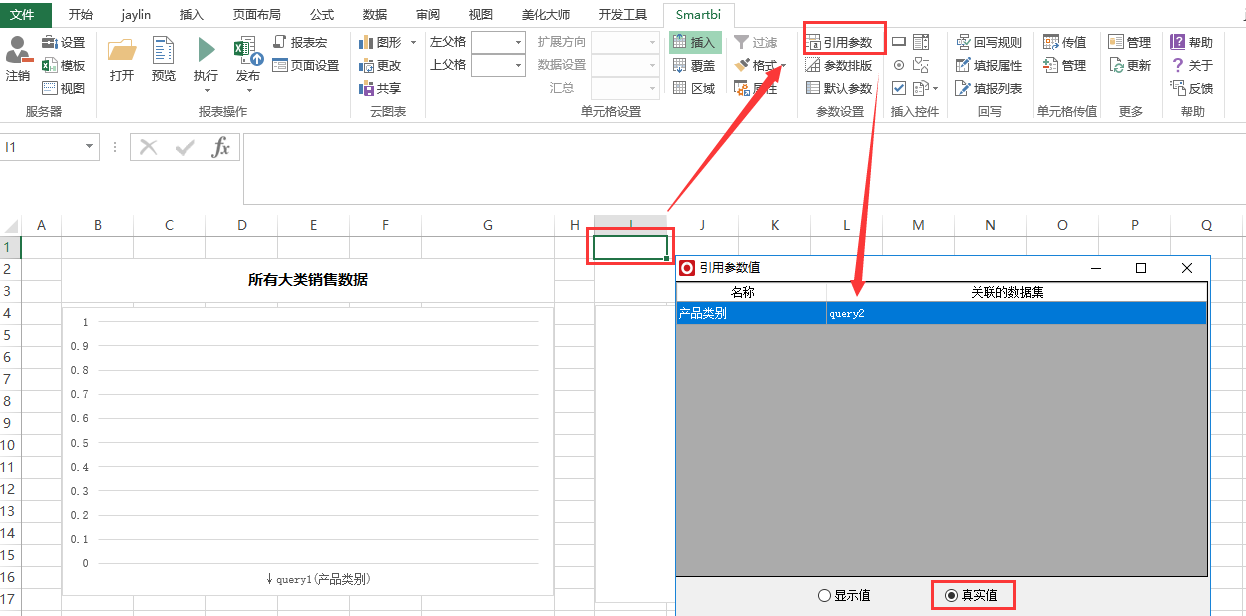
Task: Switch to the 开始 Home tab
Action: pyautogui.click(x=81, y=15)
